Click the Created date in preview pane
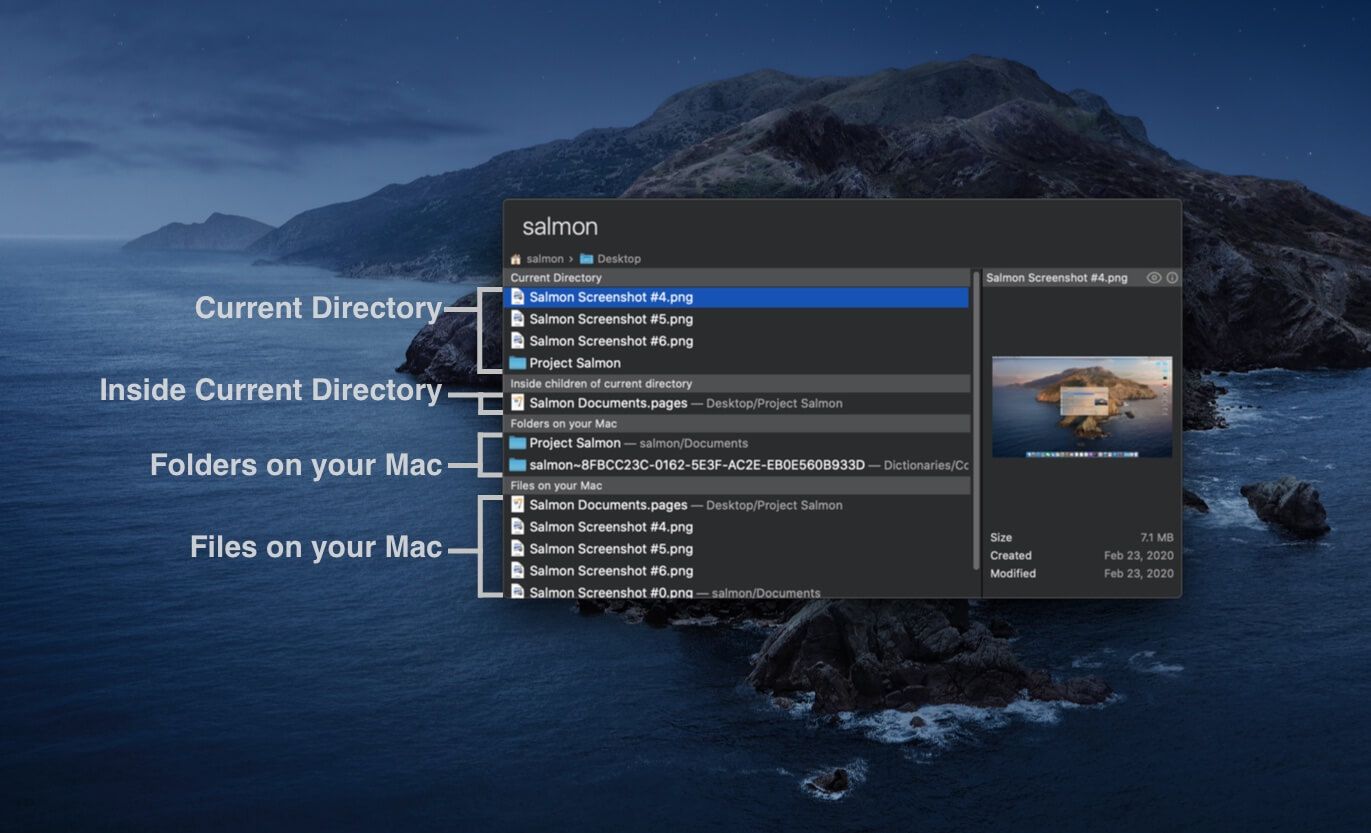The width and height of the screenshot is (1371, 833). (x=1139, y=556)
